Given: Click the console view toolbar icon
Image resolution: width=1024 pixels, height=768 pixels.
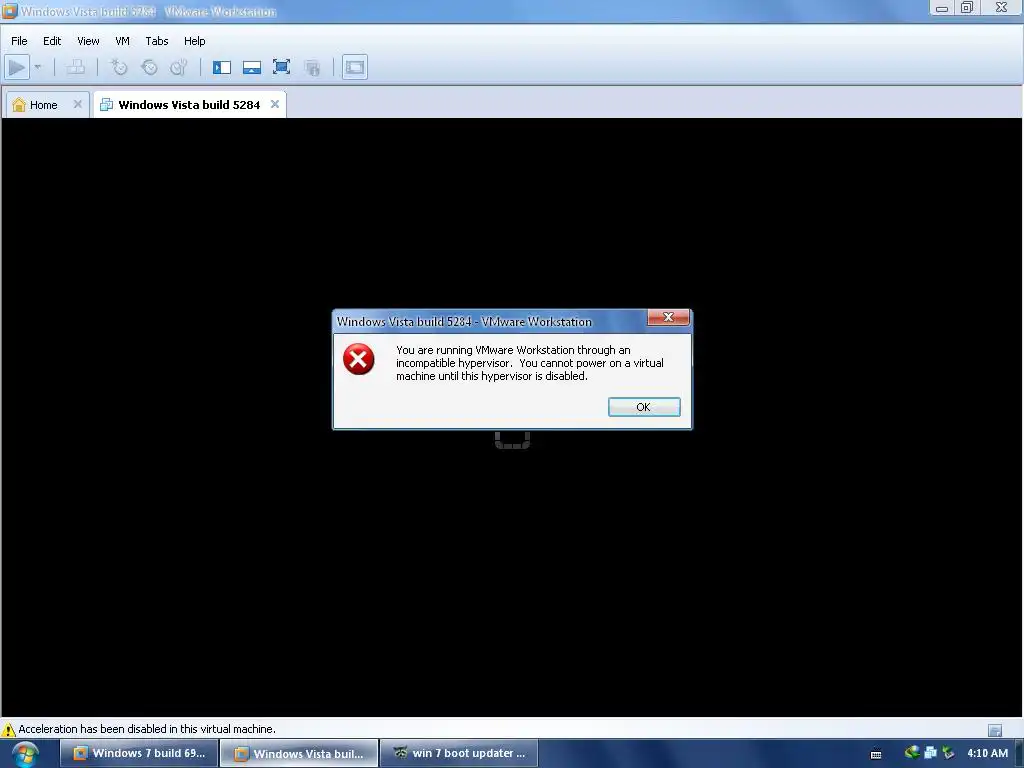Looking at the screenshot, I should [355, 67].
